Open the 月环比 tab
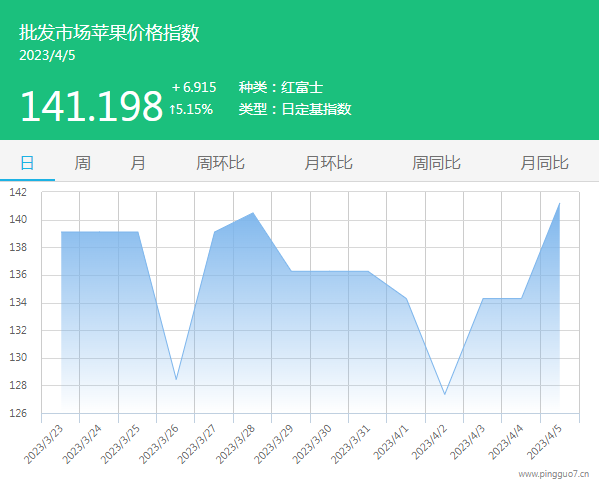Viewport: 599px width, 483px height. pos(328,163)
